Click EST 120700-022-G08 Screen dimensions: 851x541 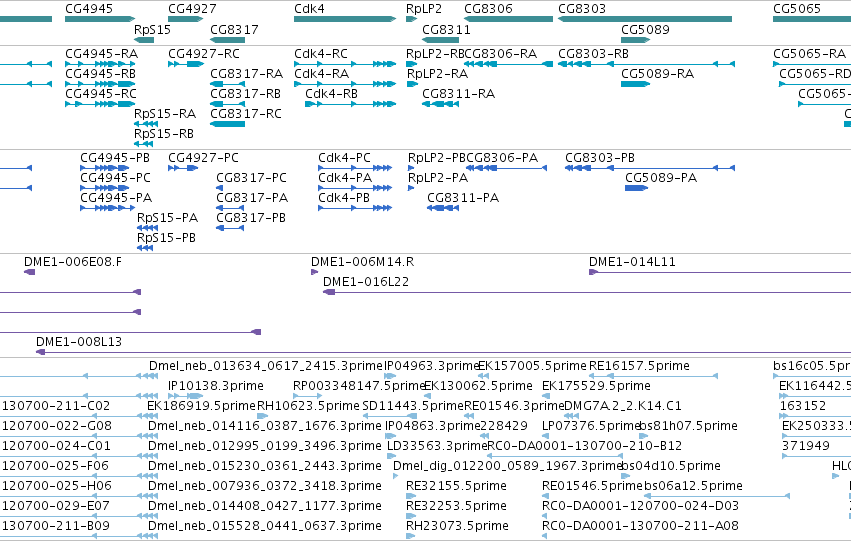click(x=56, y=426)
